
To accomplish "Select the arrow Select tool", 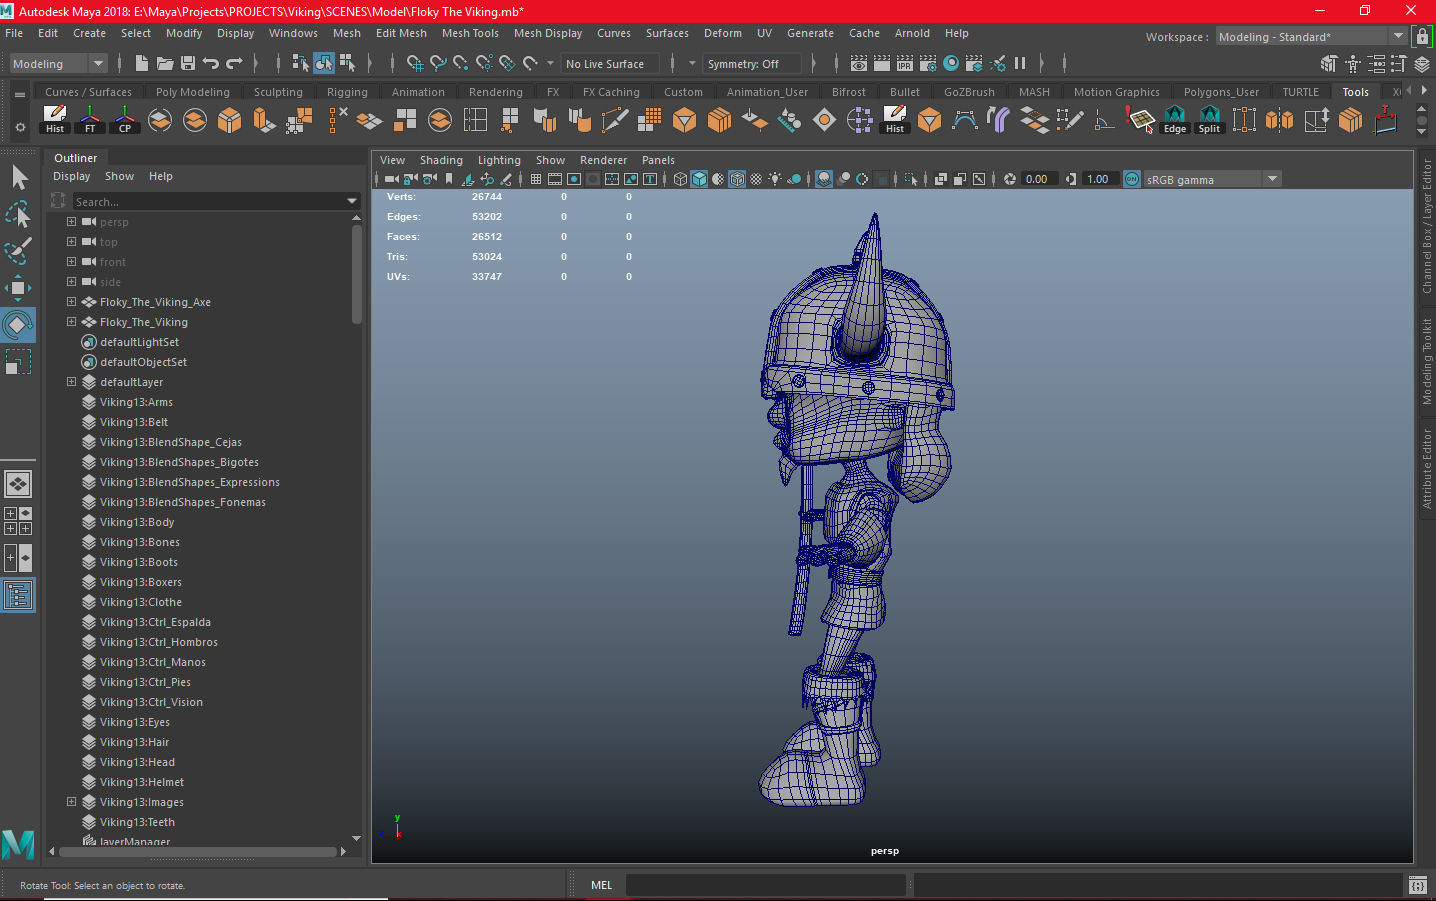I will pos(18,178).
